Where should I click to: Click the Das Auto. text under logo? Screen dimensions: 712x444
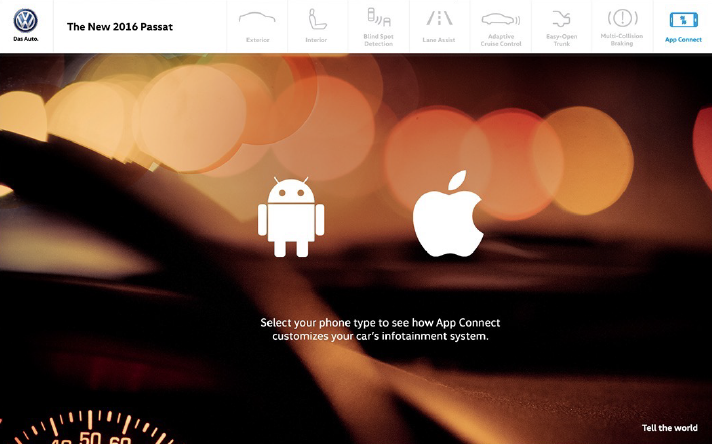[x=26, y=41]
